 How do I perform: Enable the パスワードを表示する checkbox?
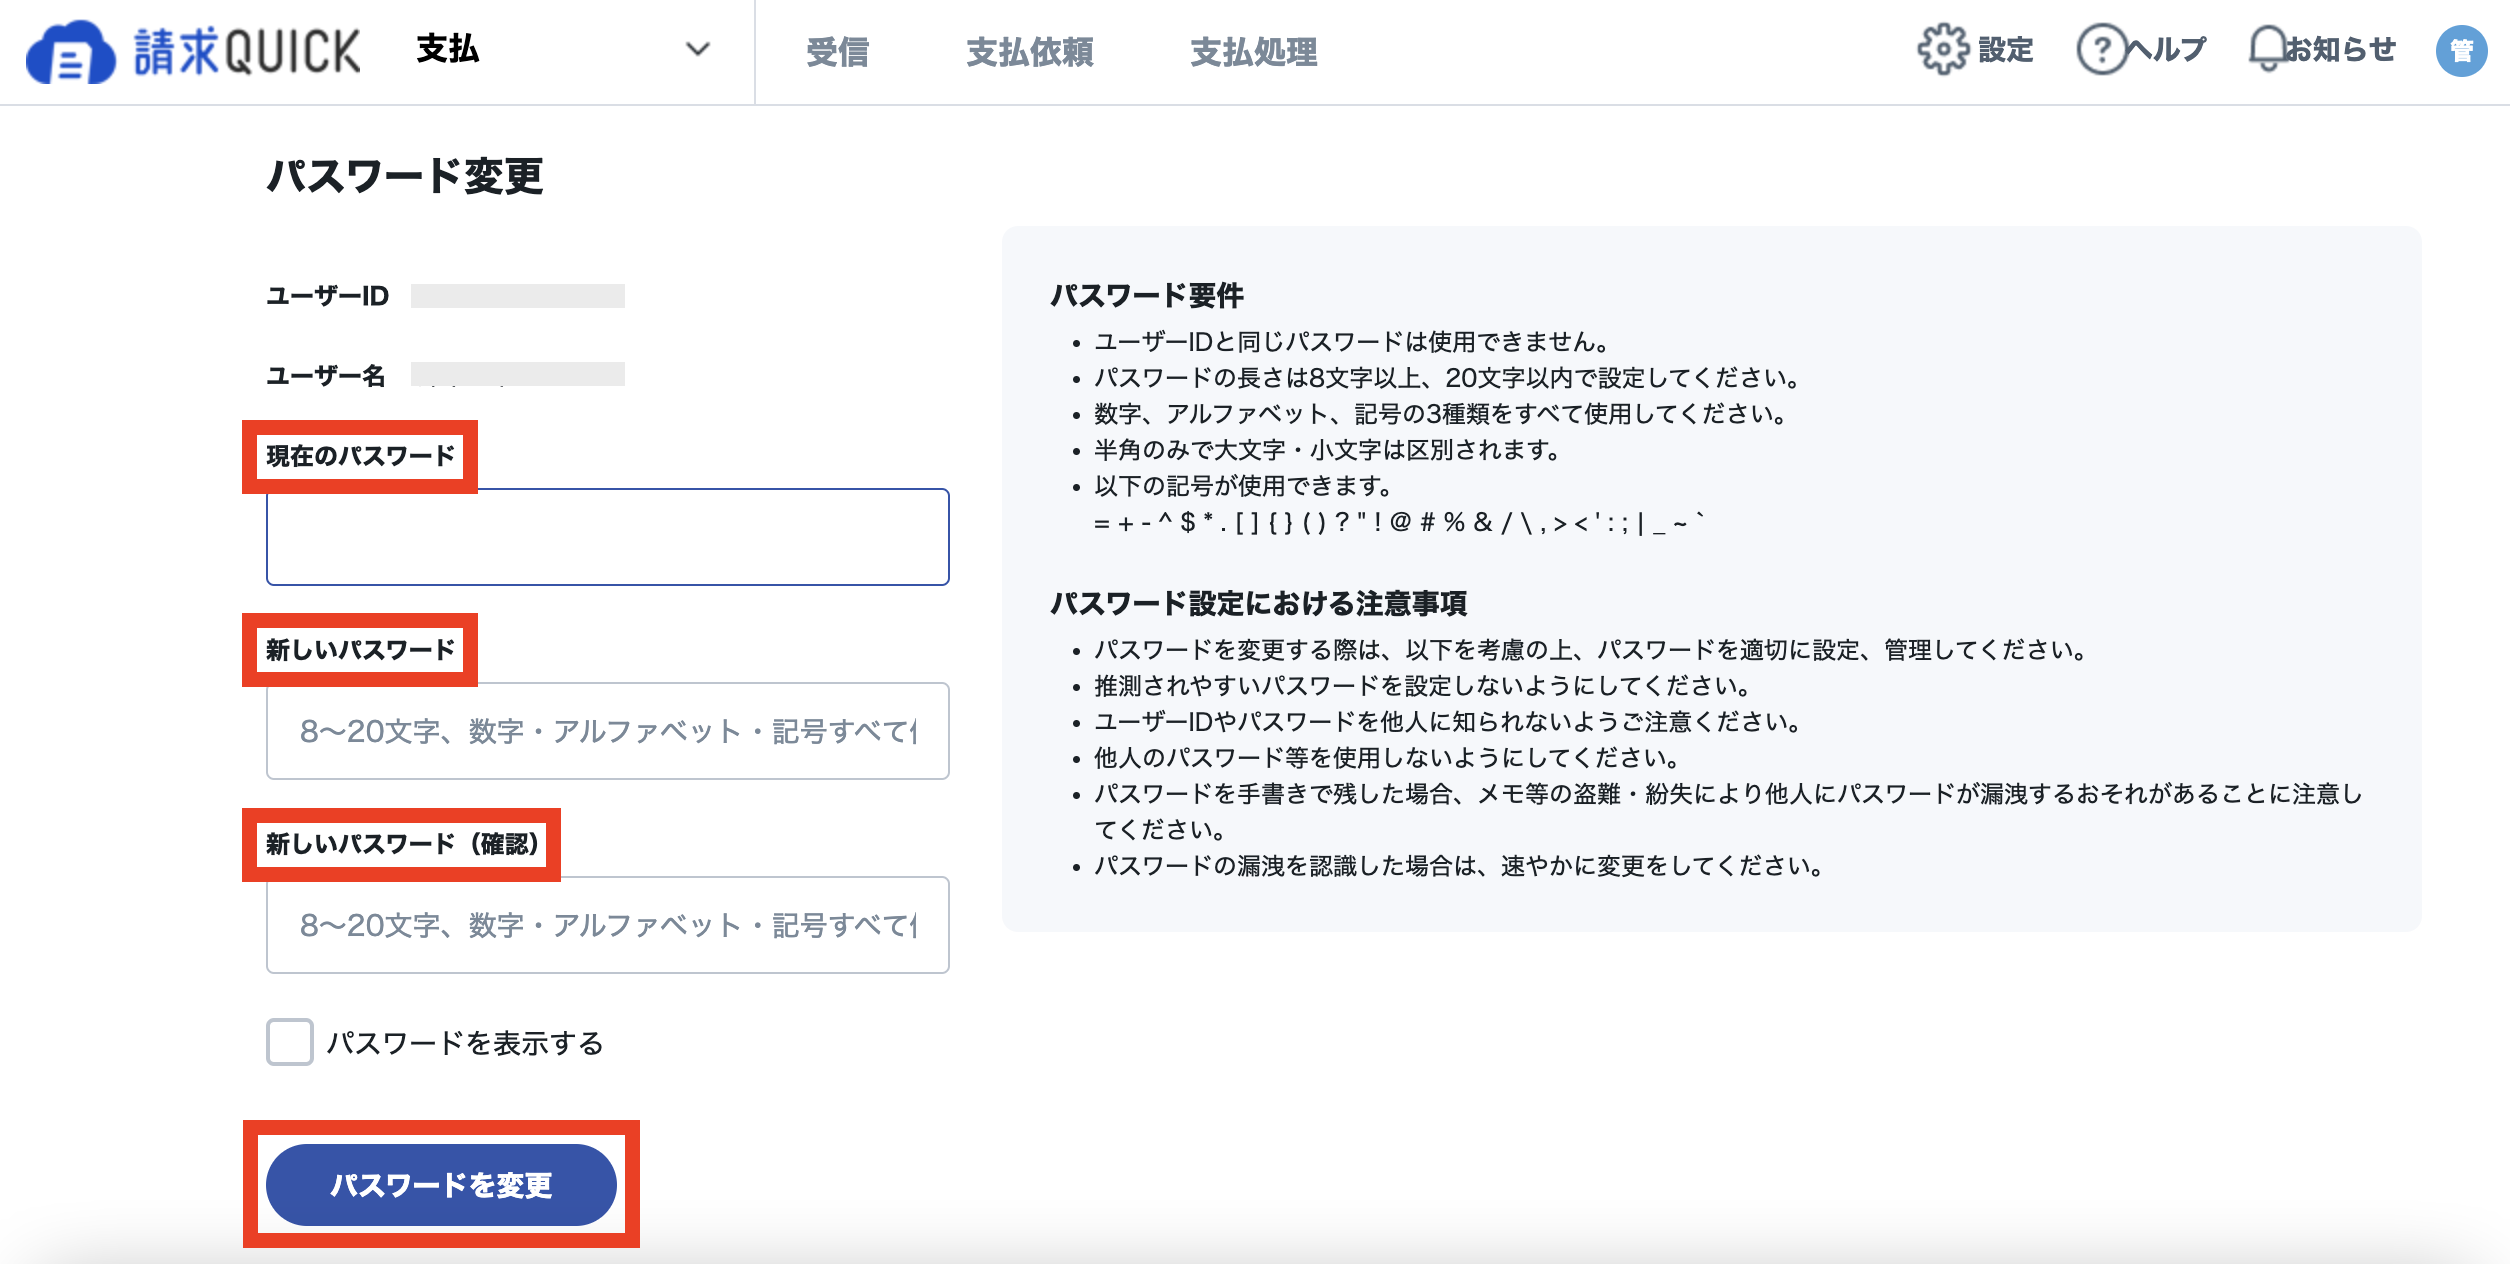pos(290,1042)
